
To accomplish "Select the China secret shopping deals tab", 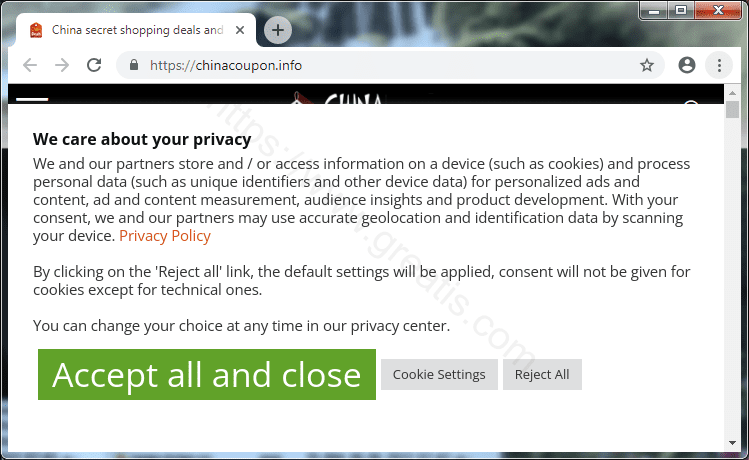I will point(130,31).
